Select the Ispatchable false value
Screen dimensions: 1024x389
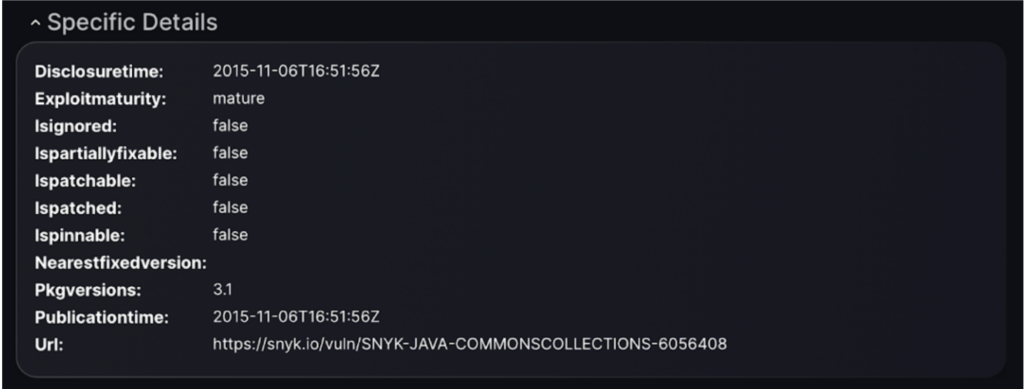pos(230,180)
